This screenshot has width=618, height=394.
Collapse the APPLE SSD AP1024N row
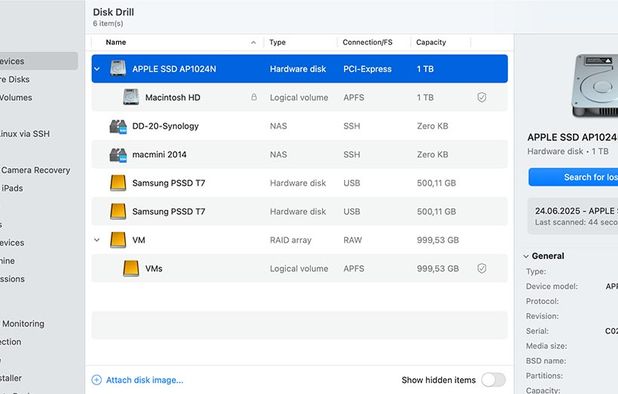click(x=97, y=69)
